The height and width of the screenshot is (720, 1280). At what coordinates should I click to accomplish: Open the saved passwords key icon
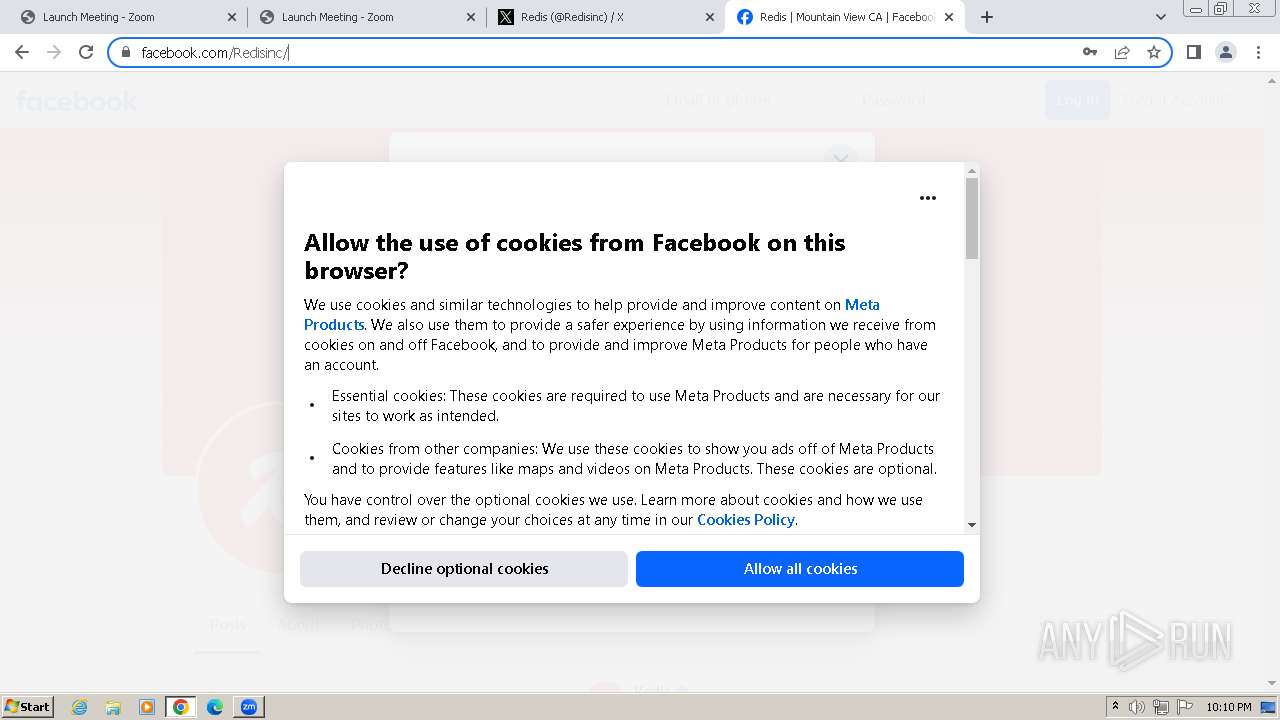1090,52
